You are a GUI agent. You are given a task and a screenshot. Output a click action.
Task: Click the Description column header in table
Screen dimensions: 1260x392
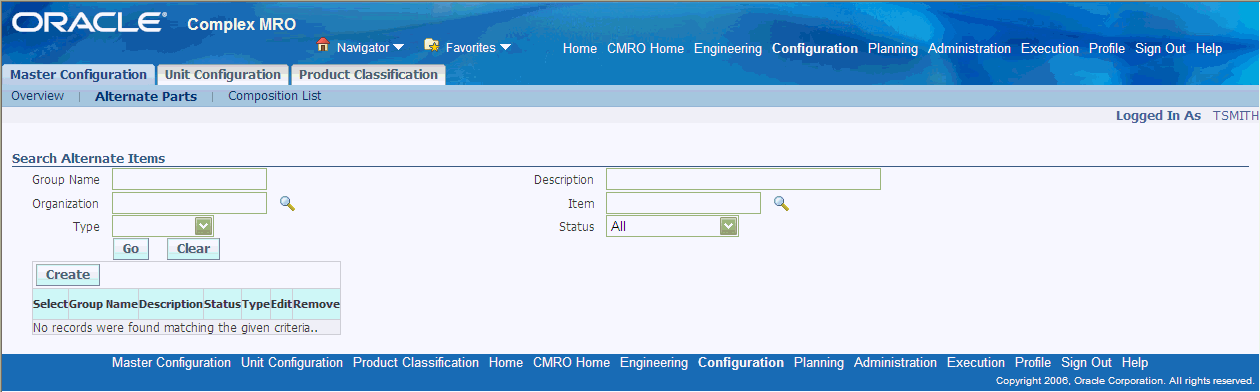click(x=171, y=304)
